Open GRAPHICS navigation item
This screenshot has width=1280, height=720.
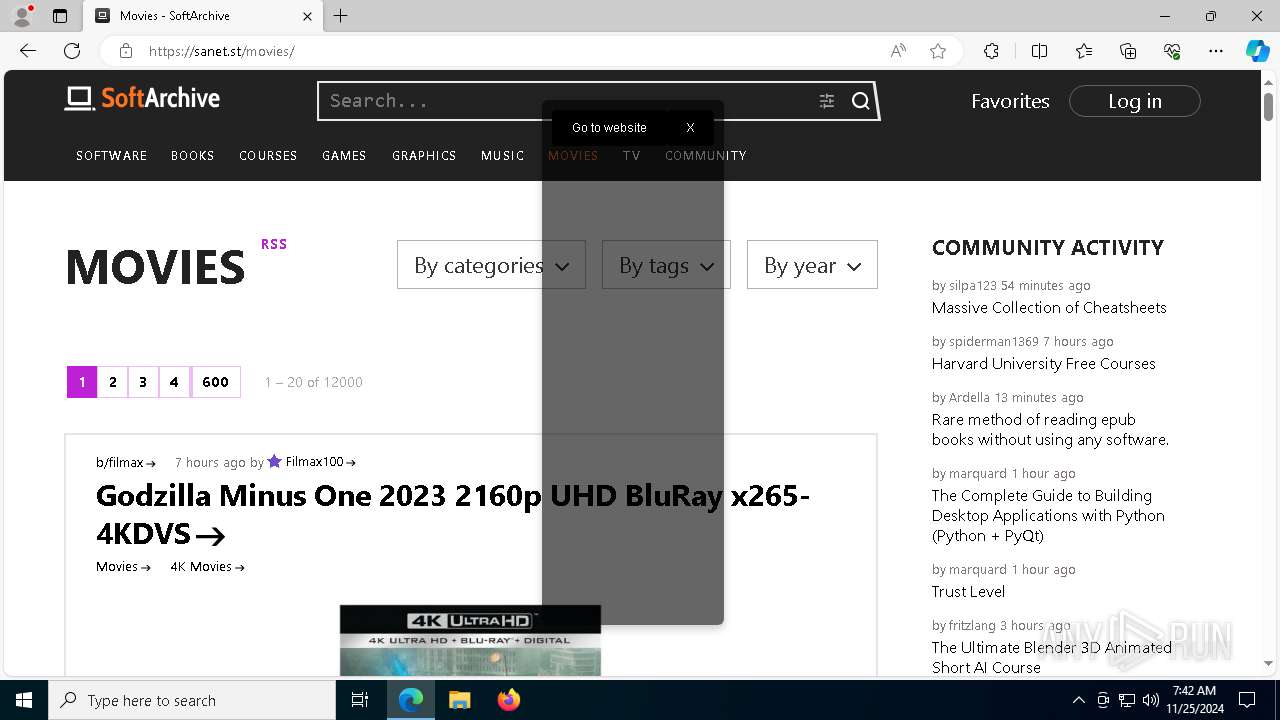click(424, 156)
